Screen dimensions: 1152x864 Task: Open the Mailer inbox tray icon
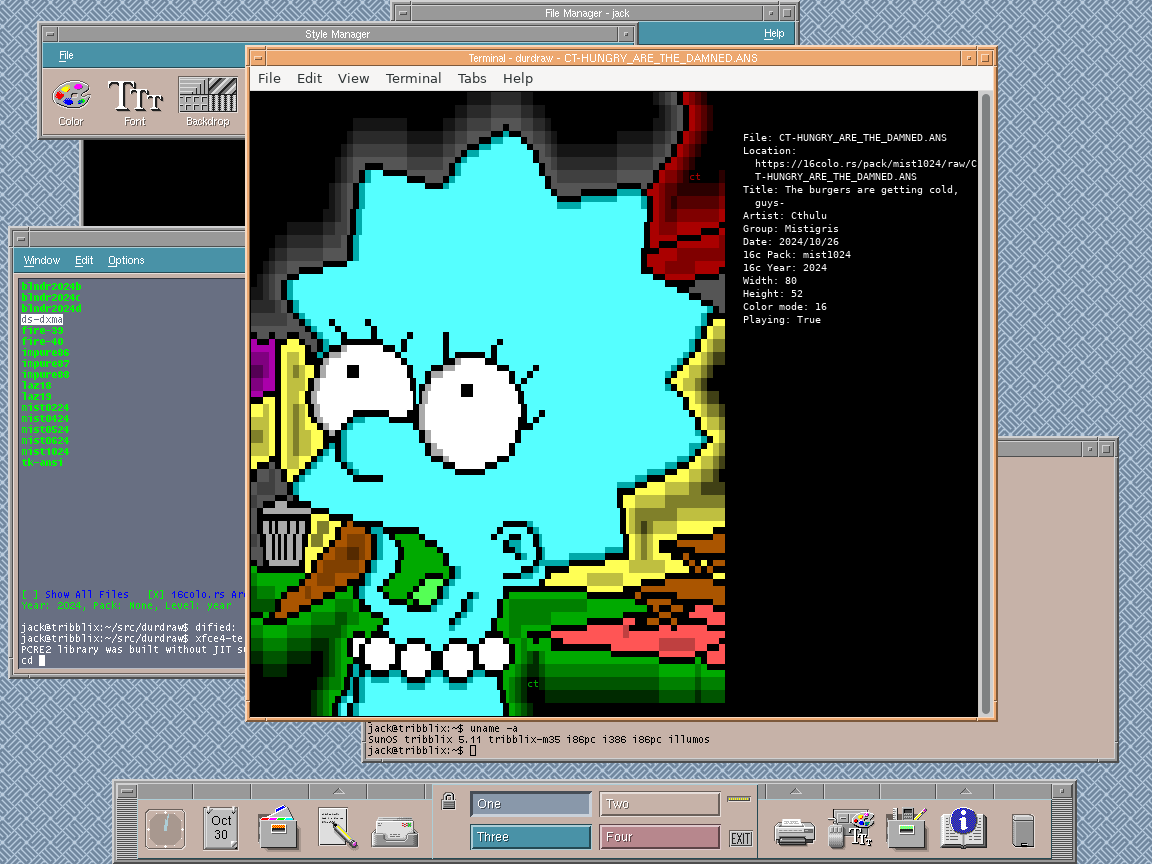pyautogui.click(x=395, y=832)
